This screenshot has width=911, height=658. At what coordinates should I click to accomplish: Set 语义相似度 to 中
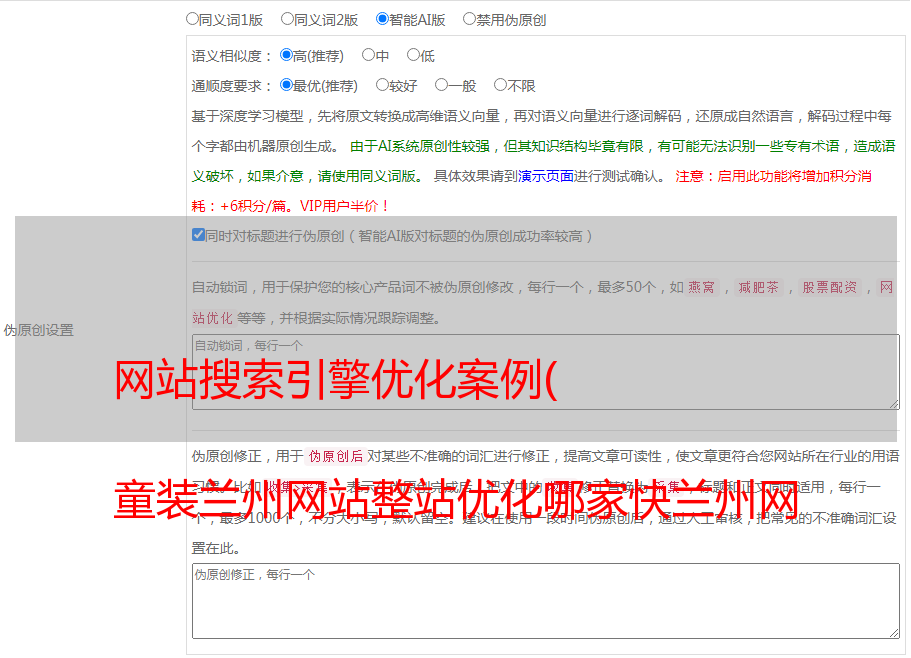coord(368,55)
